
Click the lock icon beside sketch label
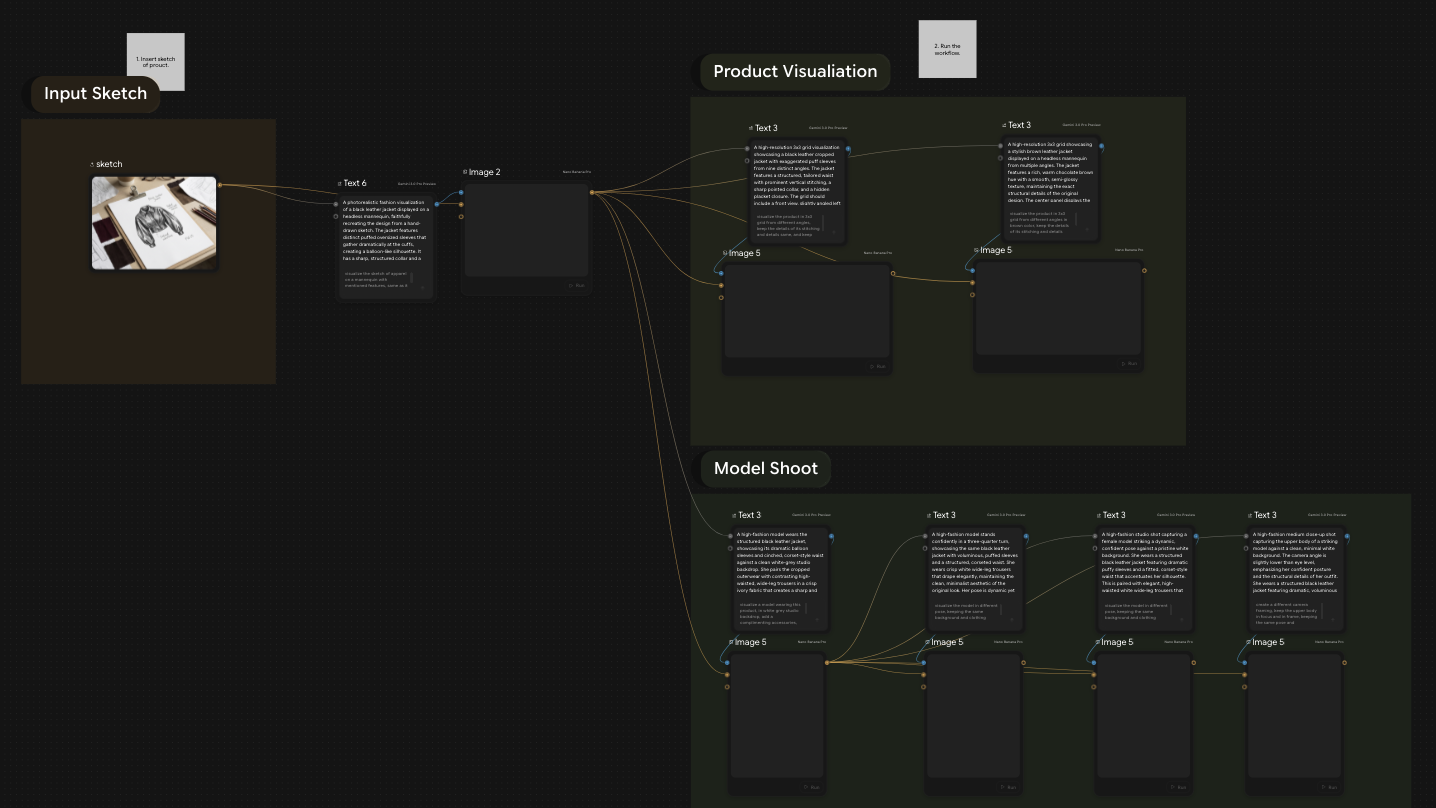tap(92, 164)
